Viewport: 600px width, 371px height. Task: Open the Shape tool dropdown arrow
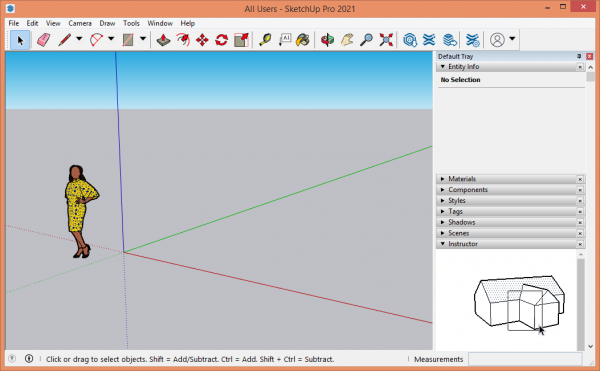pos(143,39)
